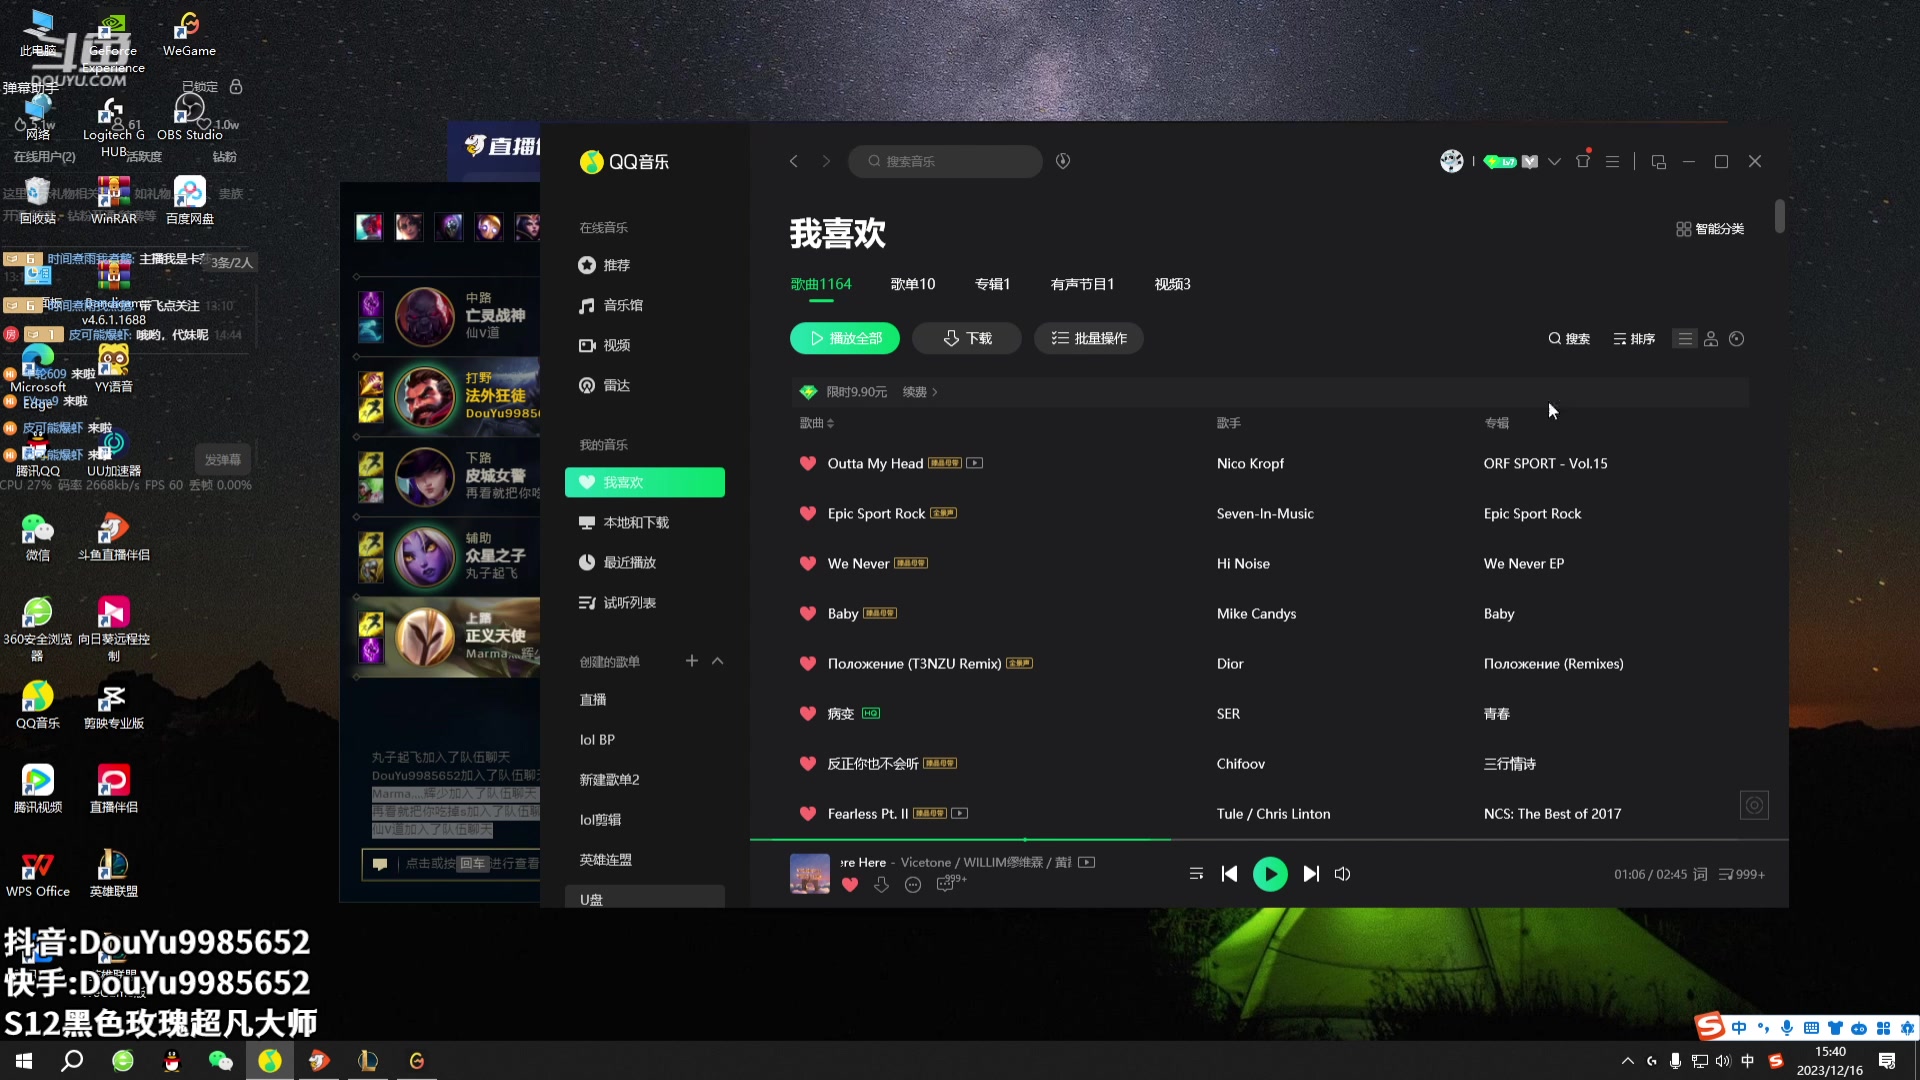
Task: Click the next track icon
Action: click(1311, 873)
